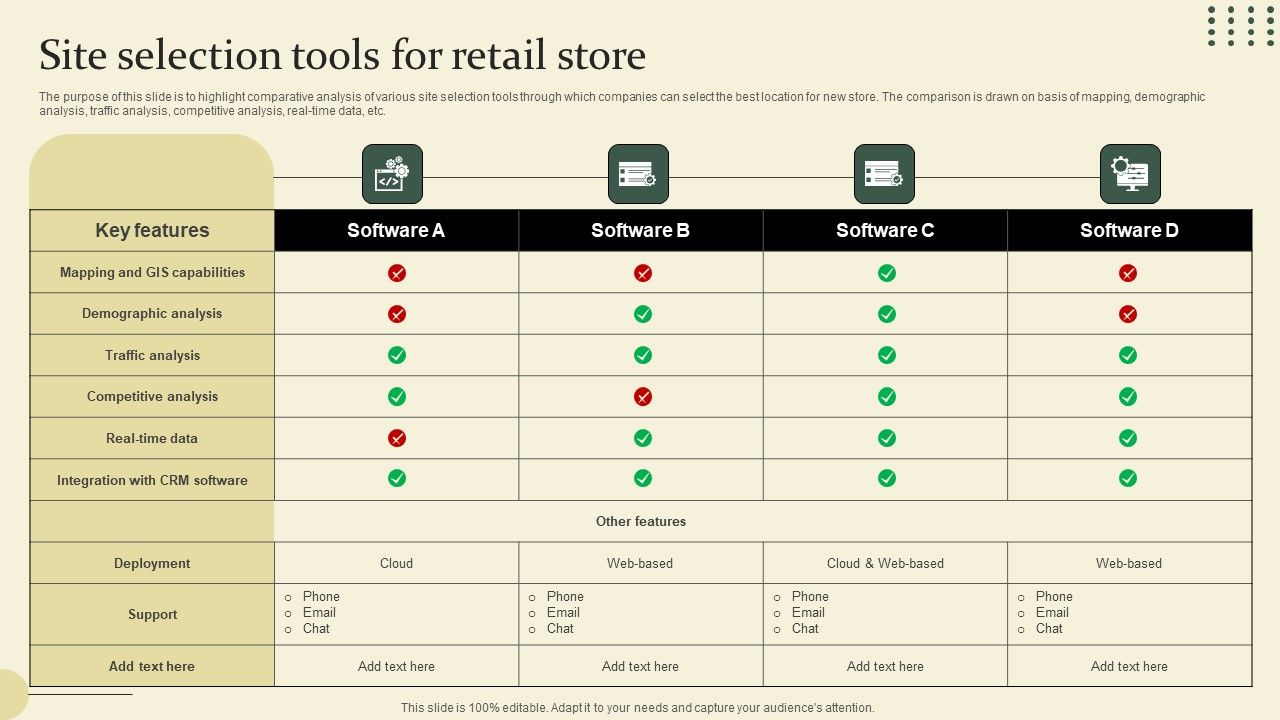Click Add text here under Software D

pos(1129,666)
